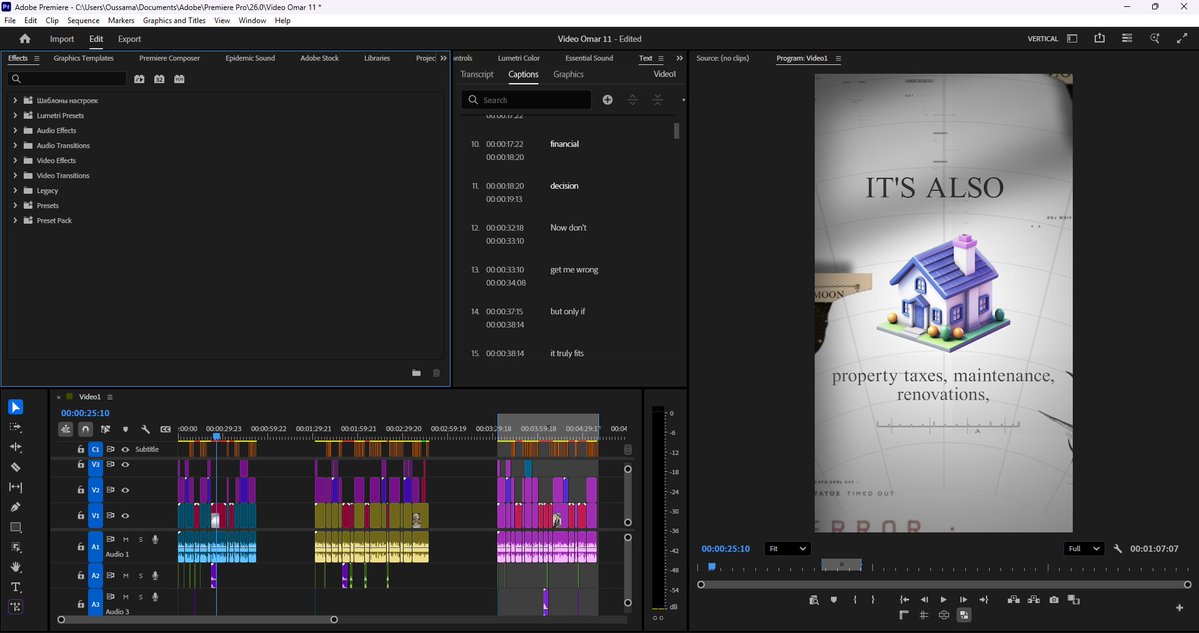Select the Track Select Forward tool
This screenshot has width=1199, height=633.
click(x=16, y=427)
